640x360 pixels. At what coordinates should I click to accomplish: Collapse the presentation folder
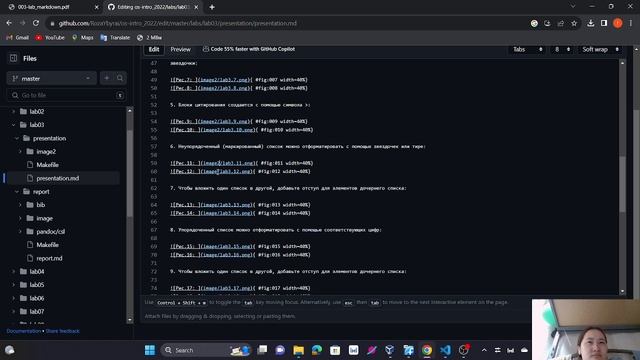[17, 138]
